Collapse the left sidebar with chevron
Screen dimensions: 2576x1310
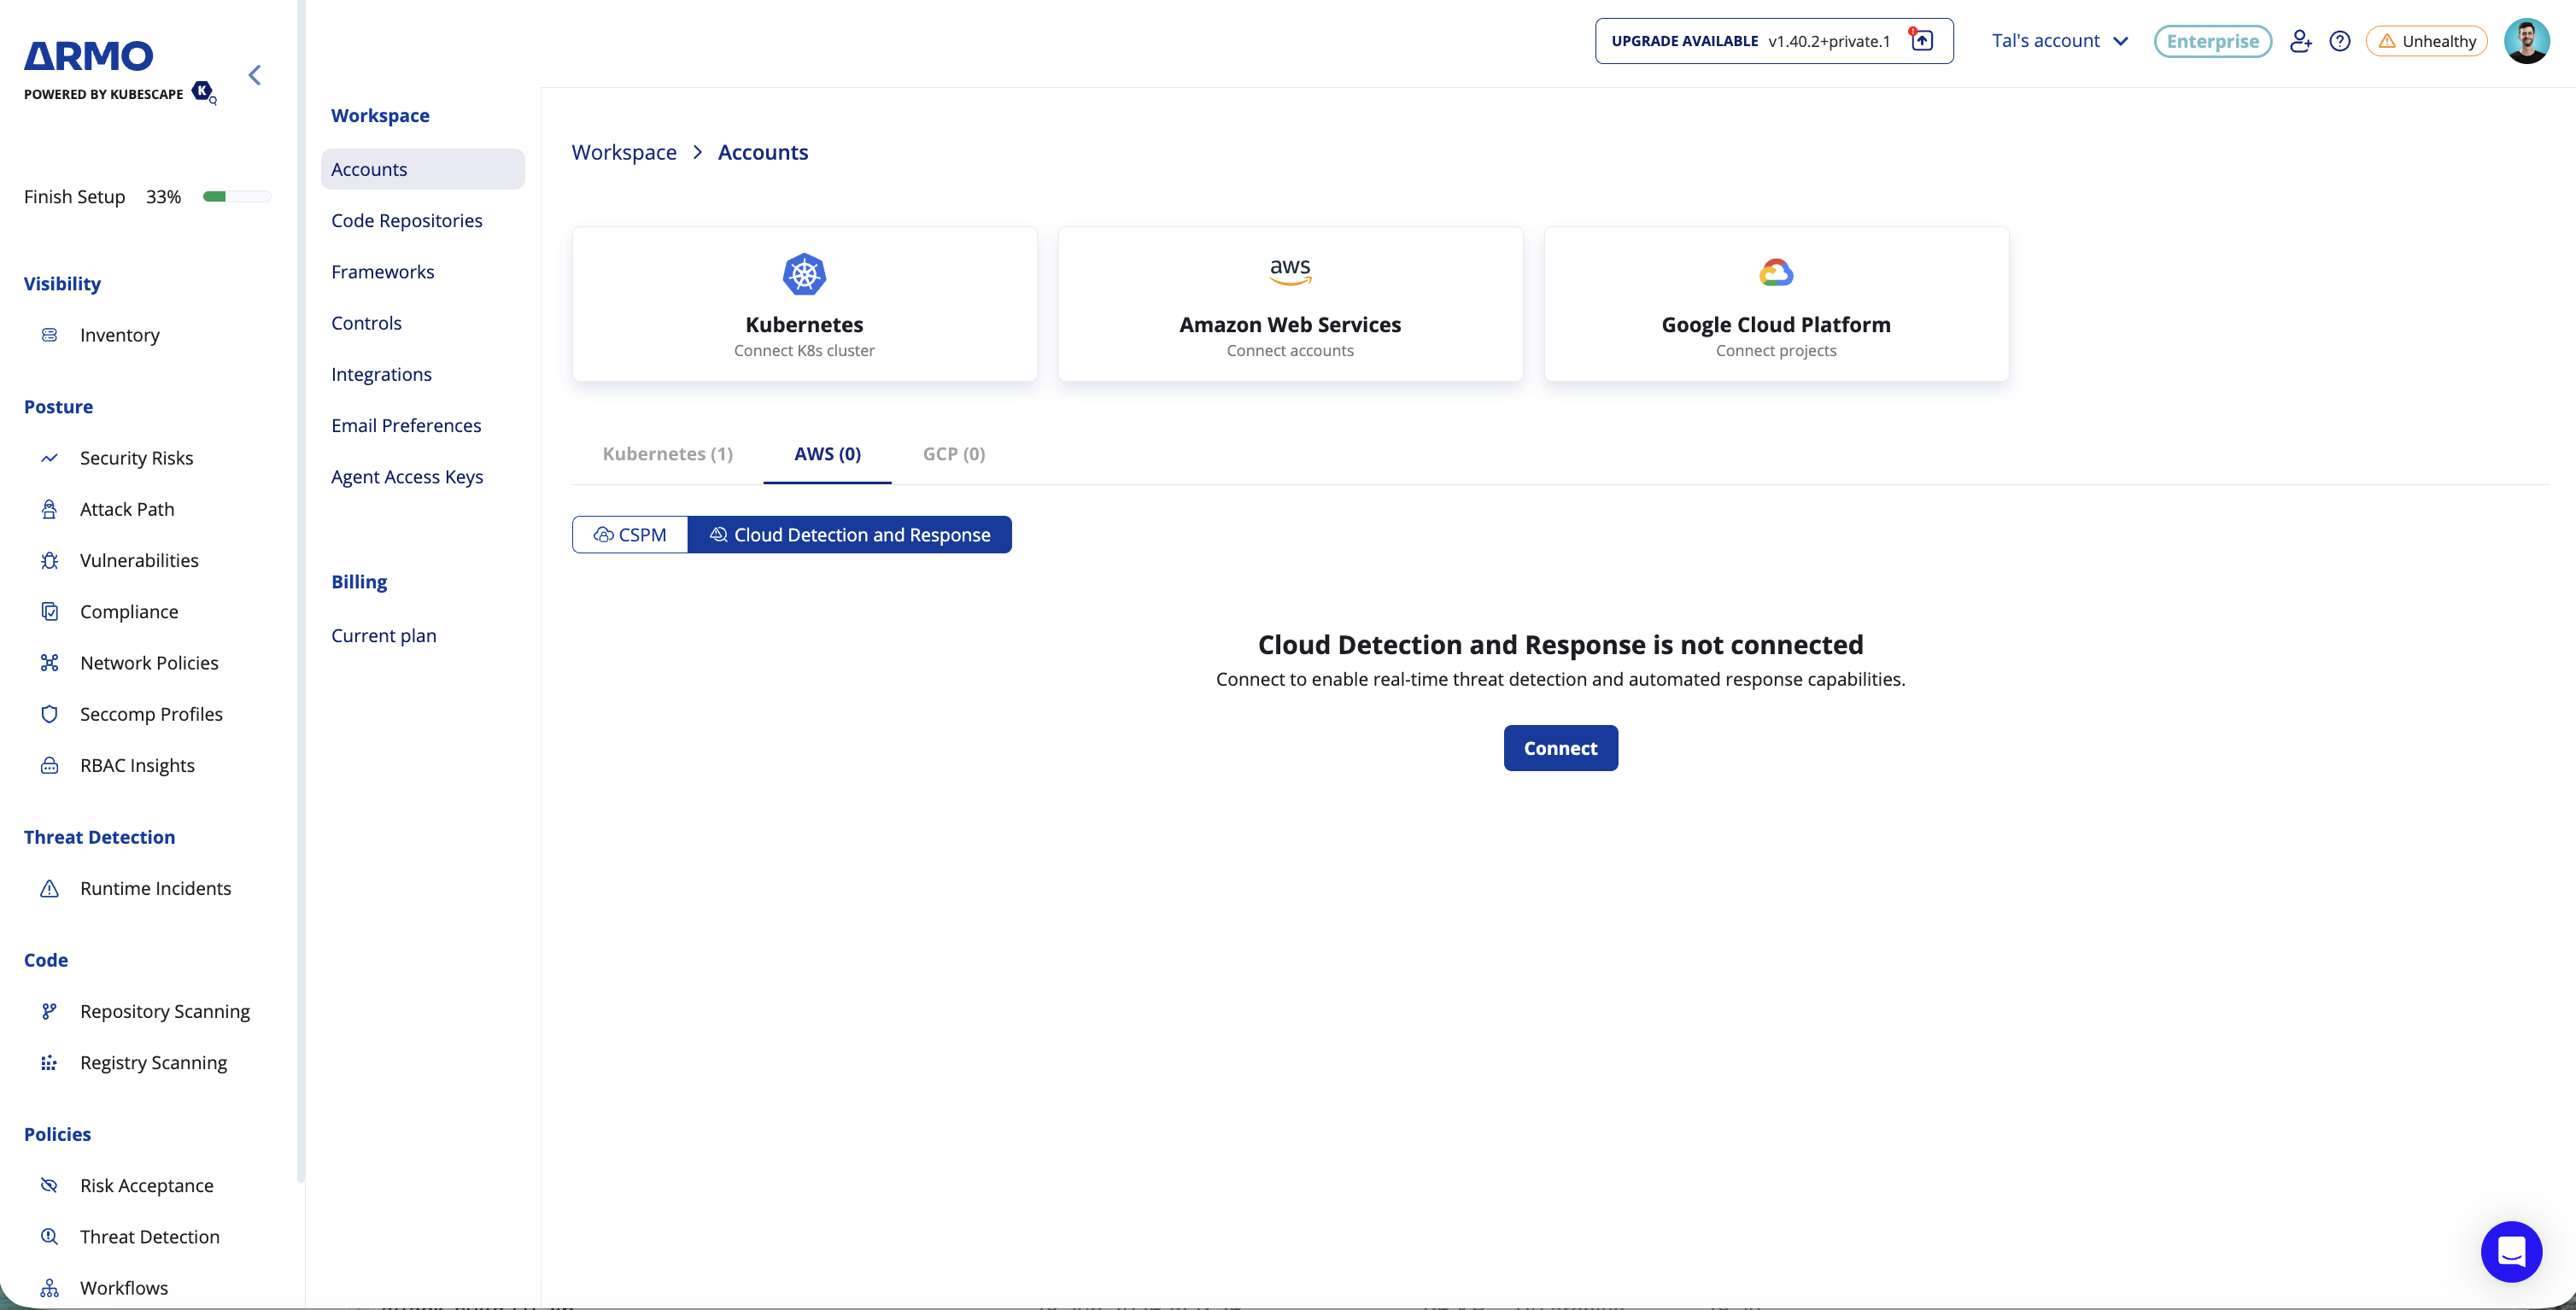click(255, 75)
